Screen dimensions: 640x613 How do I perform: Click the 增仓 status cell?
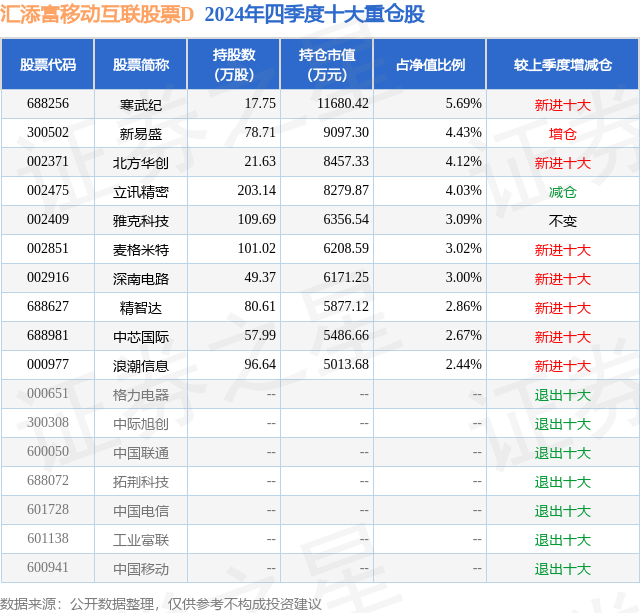tap(563, 134)
